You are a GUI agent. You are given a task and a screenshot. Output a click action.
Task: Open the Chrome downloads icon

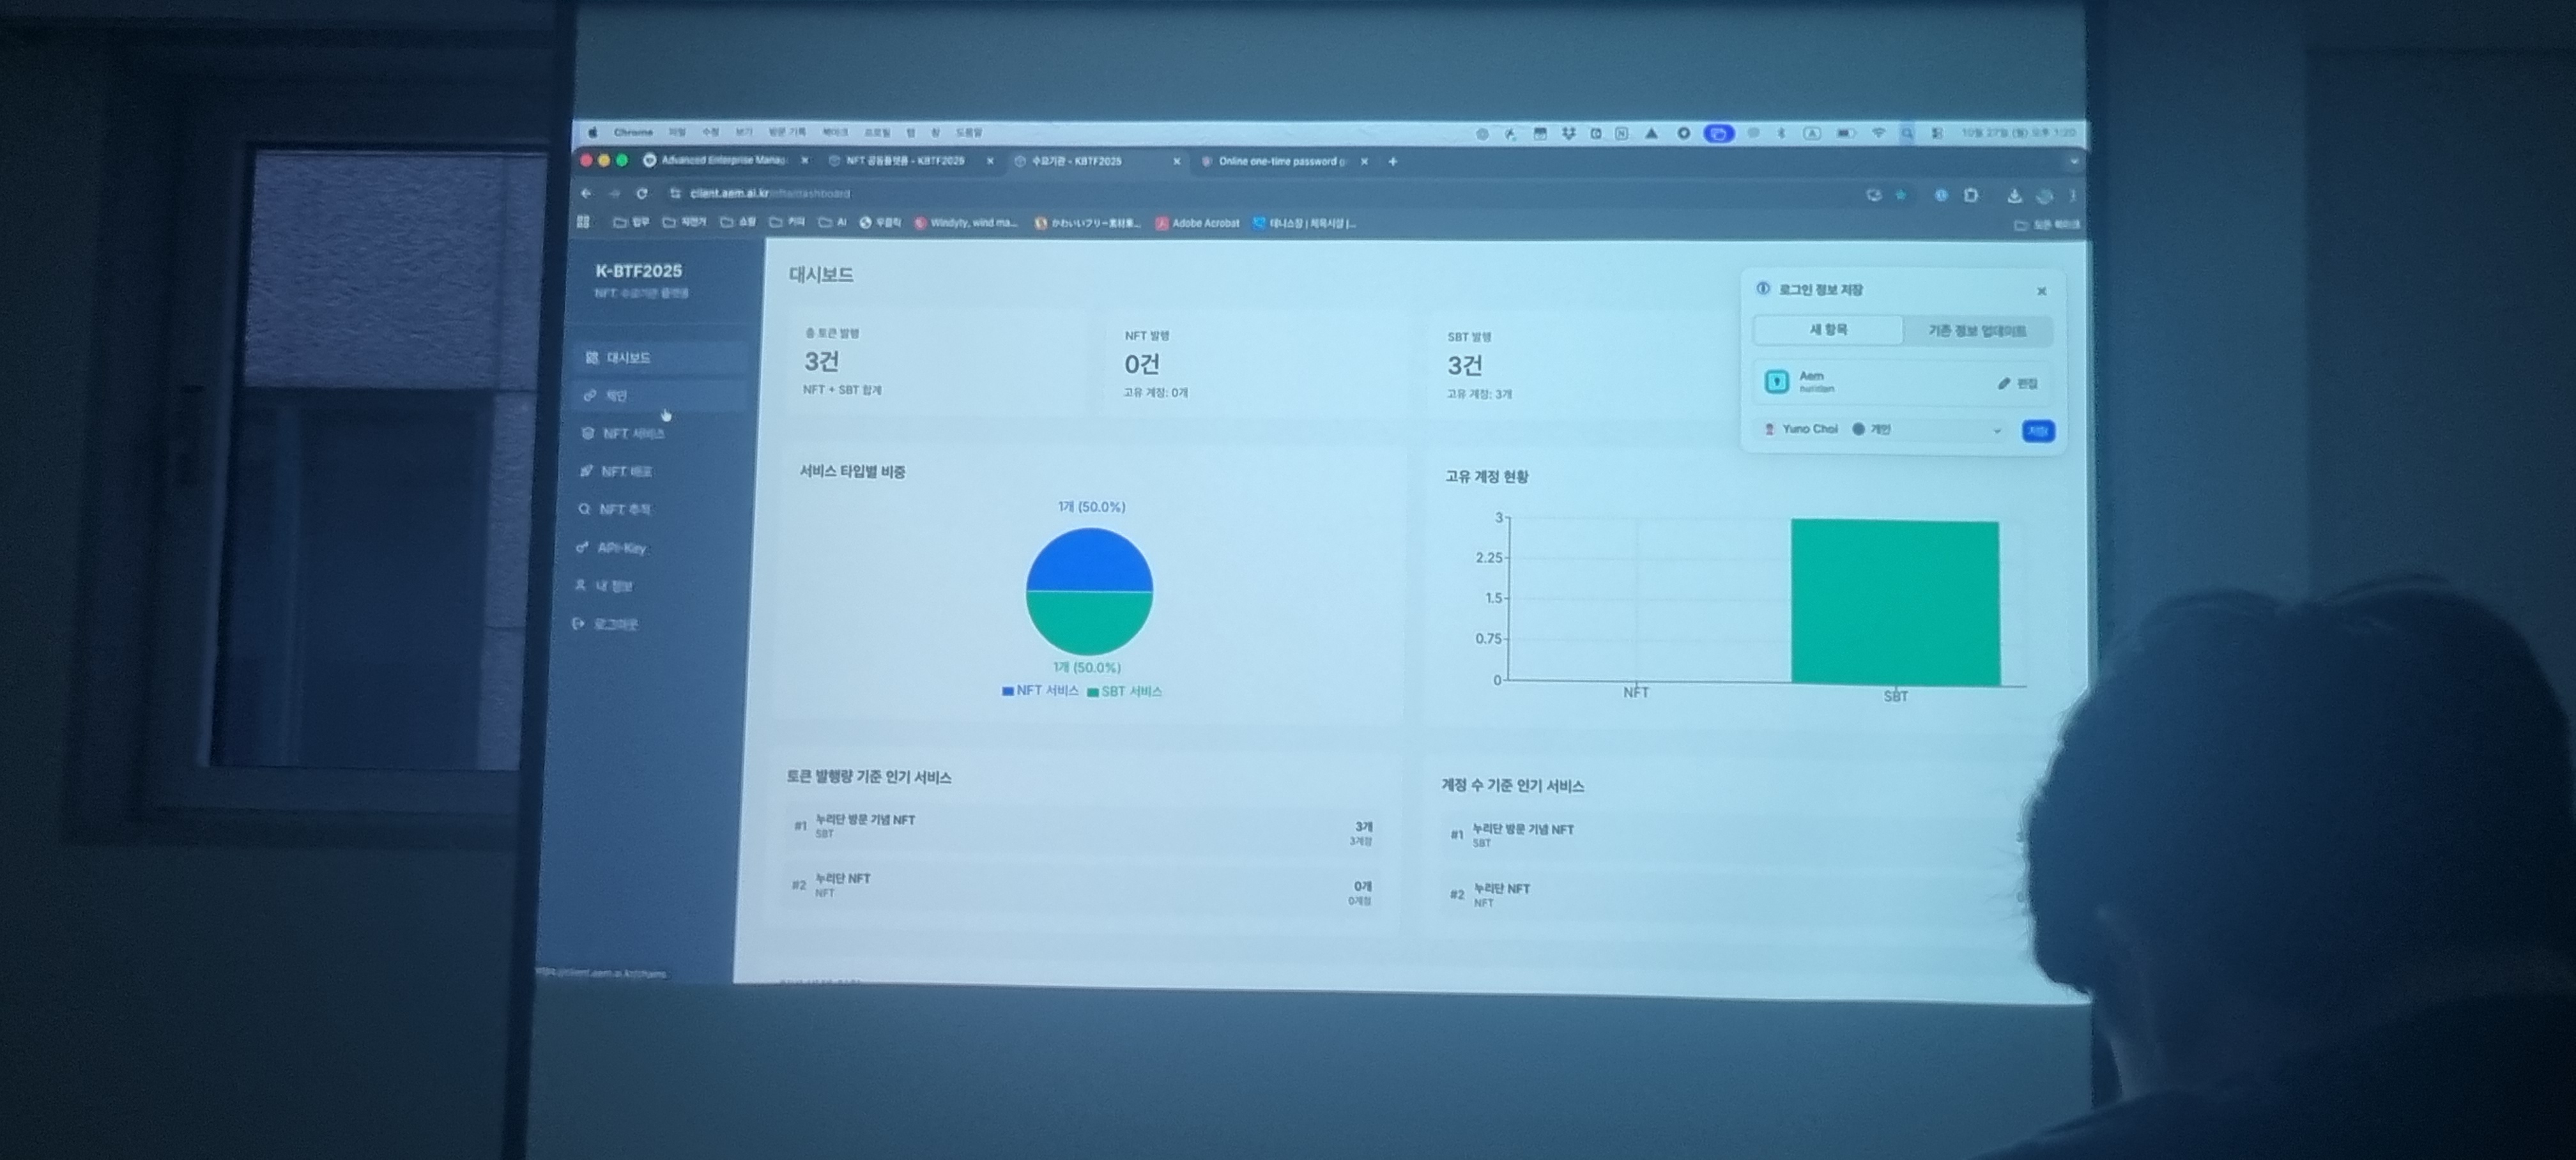pos(2014,196)
